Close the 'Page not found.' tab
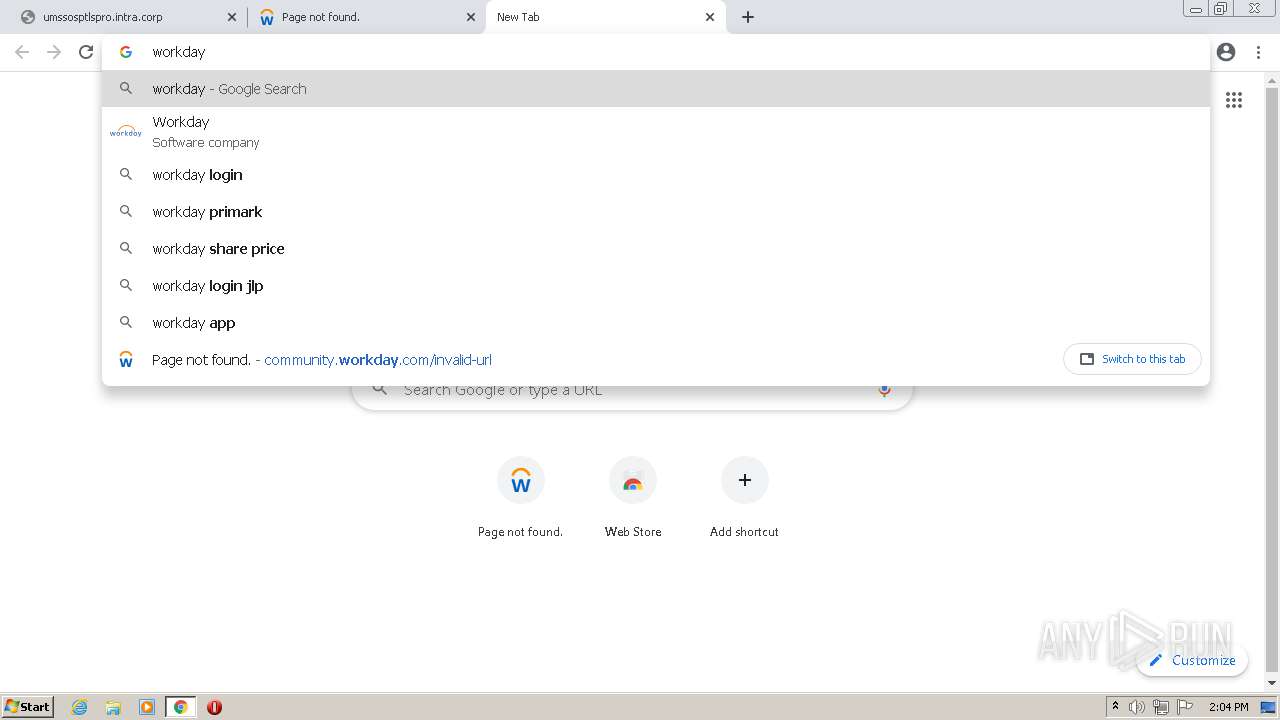 471,17
